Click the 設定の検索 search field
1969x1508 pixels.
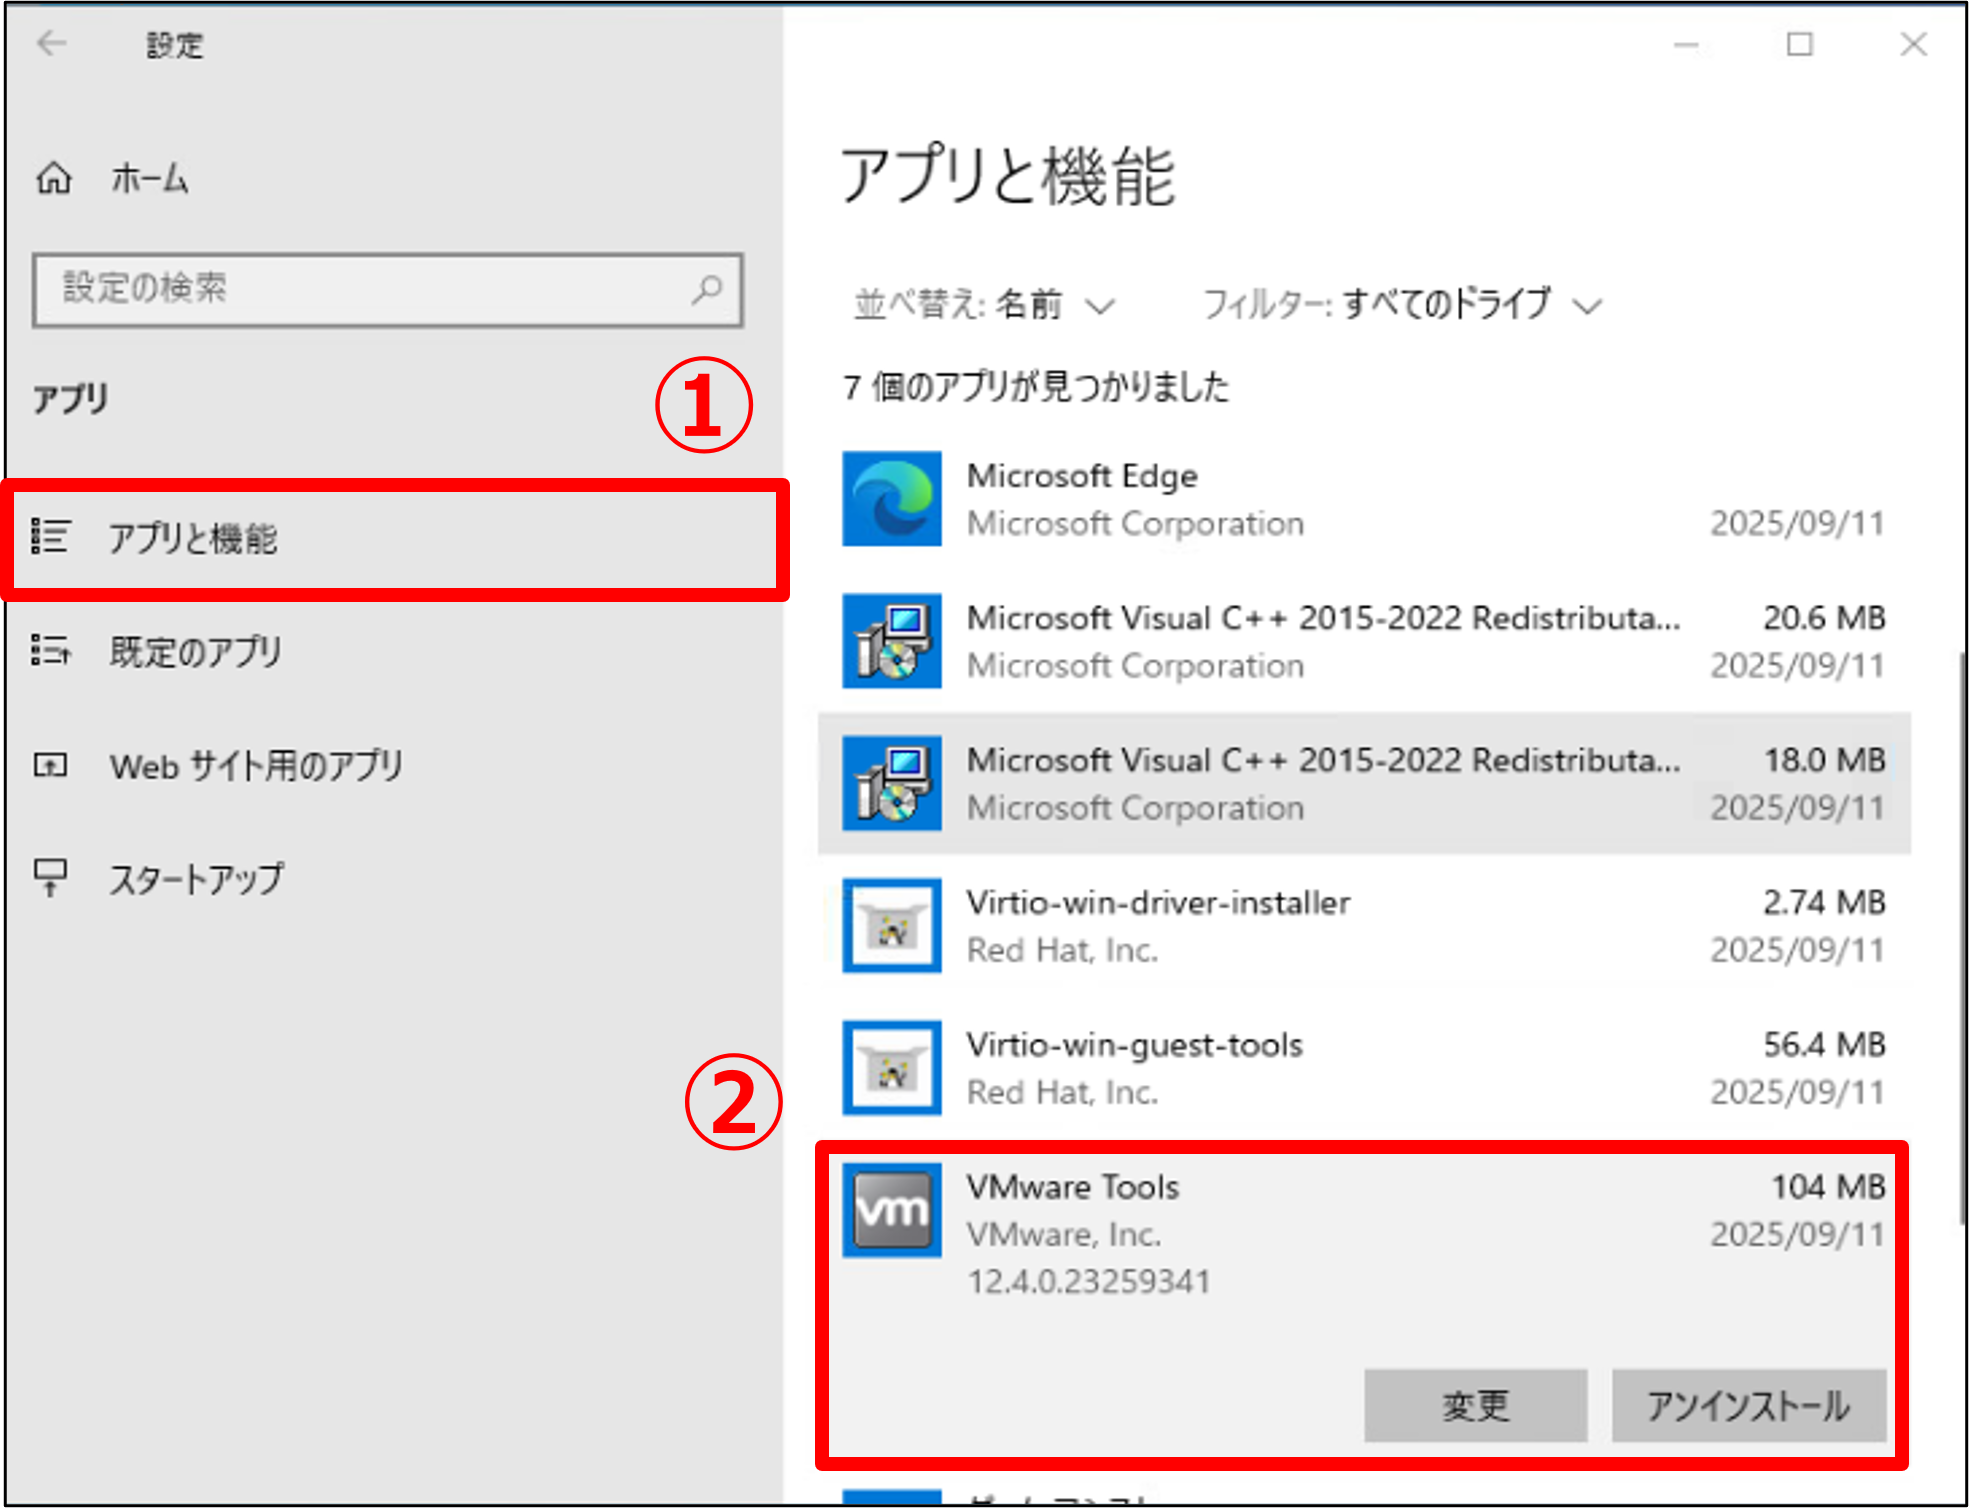(x=390, y=290)
